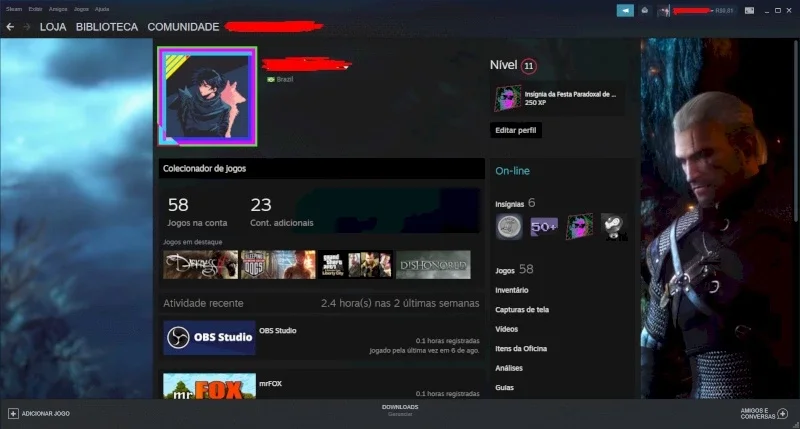
Task: Open the Inventário link
Action: [x=512, y=290]
